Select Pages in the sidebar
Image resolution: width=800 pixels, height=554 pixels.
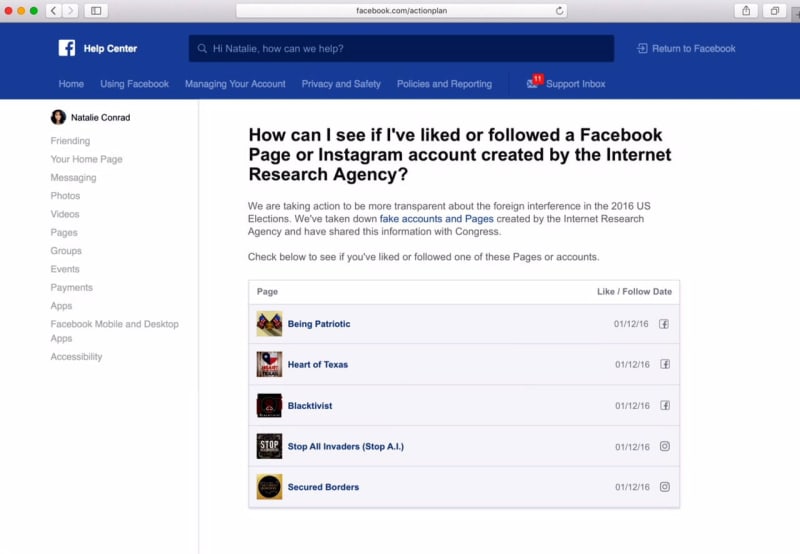pyautogui.click(x=64, y=233)
